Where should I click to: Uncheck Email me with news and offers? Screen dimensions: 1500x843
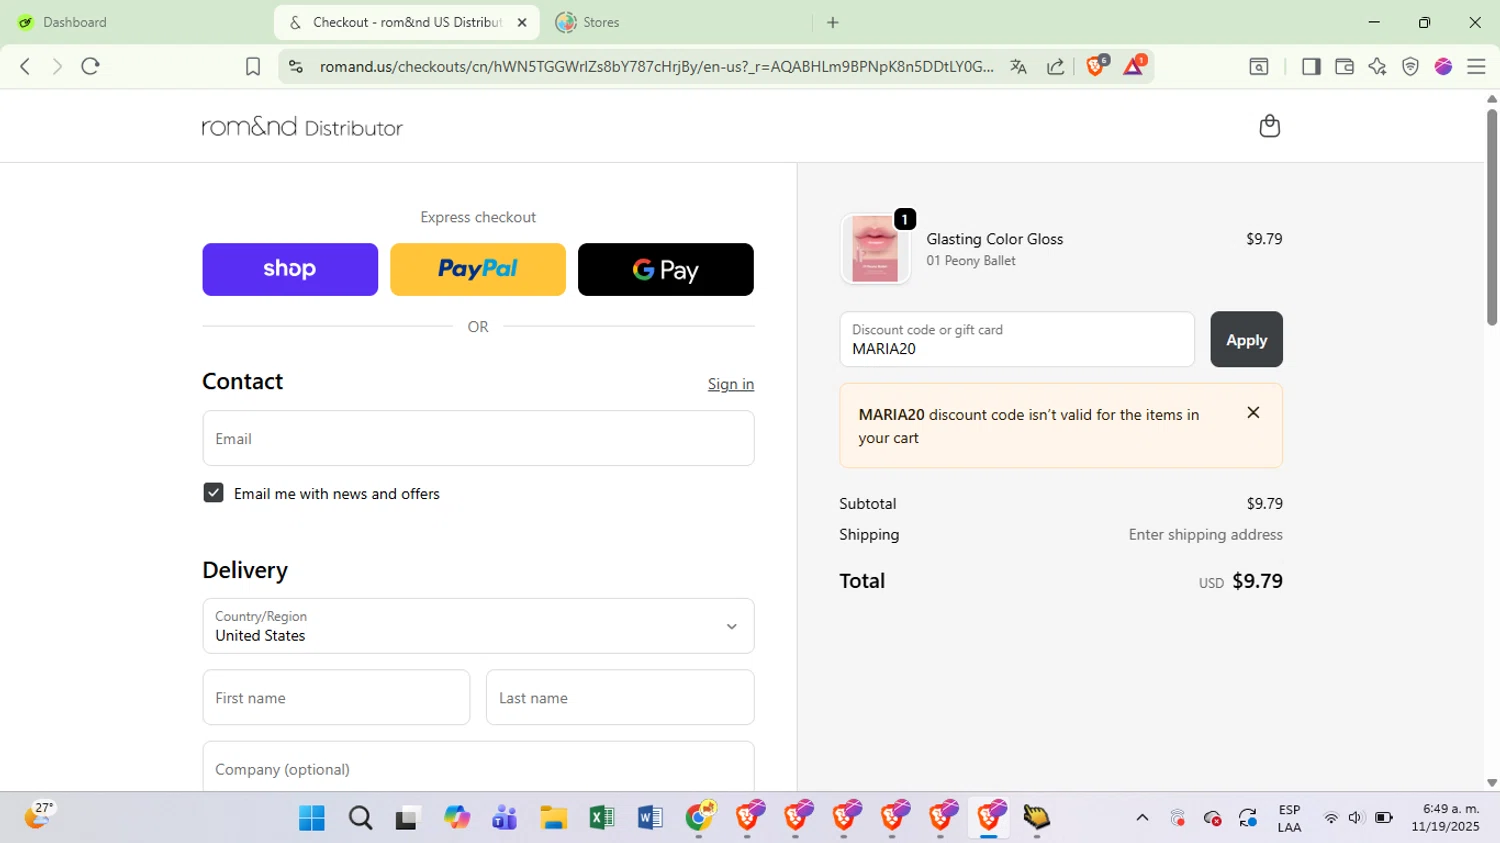pos(213,493)
